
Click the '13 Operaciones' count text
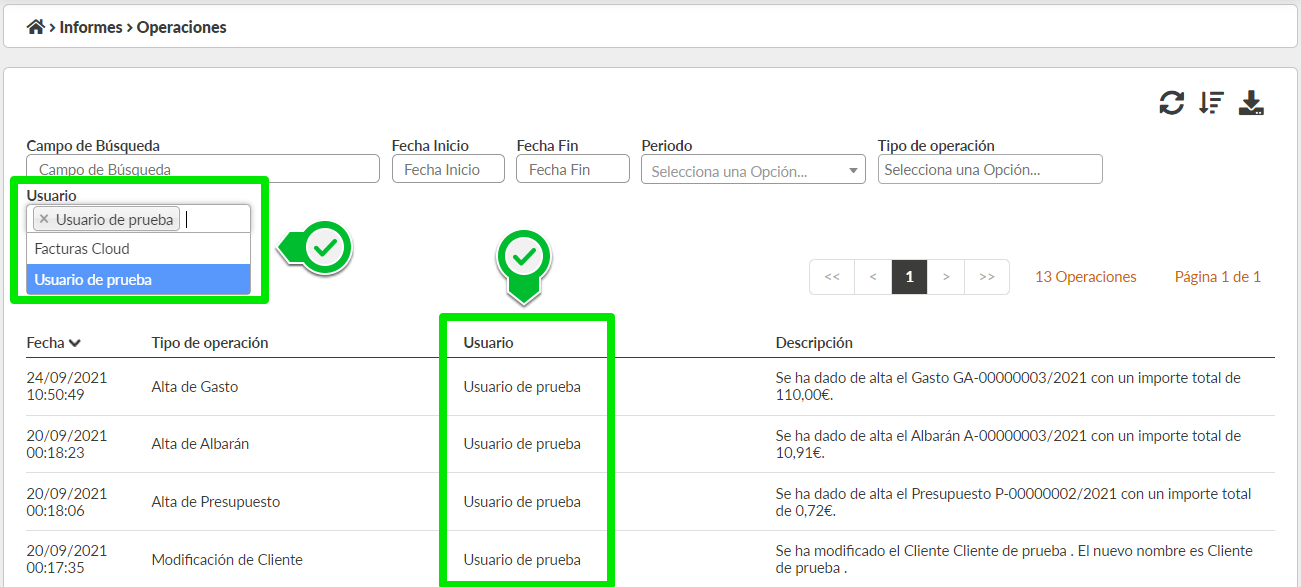point(1085,277)
